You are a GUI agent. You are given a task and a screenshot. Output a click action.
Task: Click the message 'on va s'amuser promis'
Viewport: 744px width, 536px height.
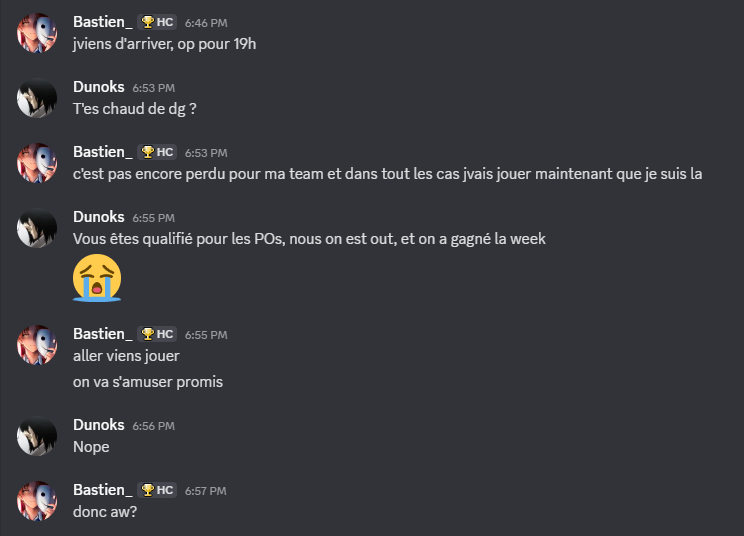(x=148, y=382)
